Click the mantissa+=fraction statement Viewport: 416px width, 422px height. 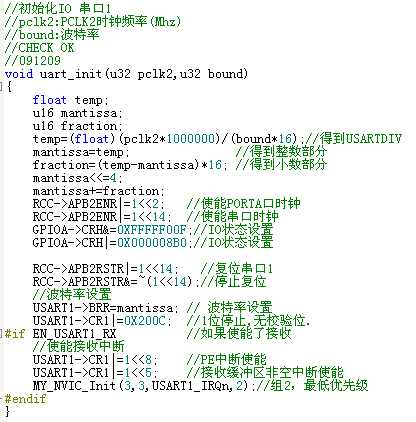[x=98, y=191]
